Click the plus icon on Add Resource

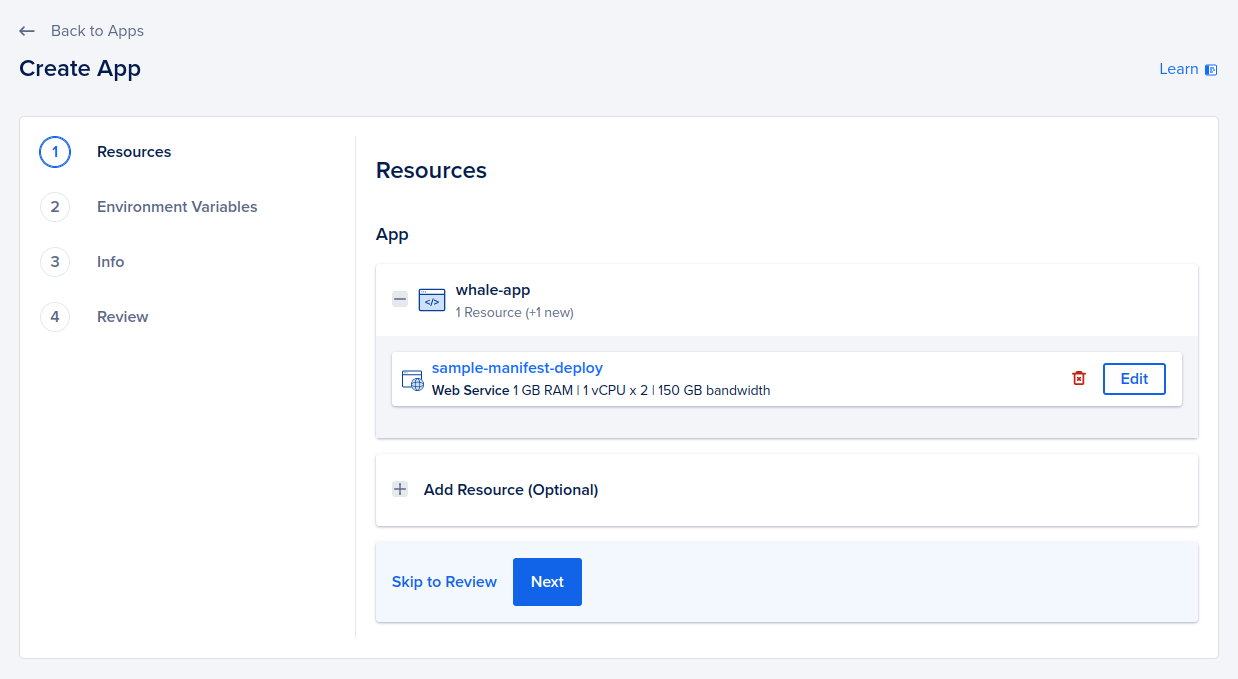coord(400,489)
